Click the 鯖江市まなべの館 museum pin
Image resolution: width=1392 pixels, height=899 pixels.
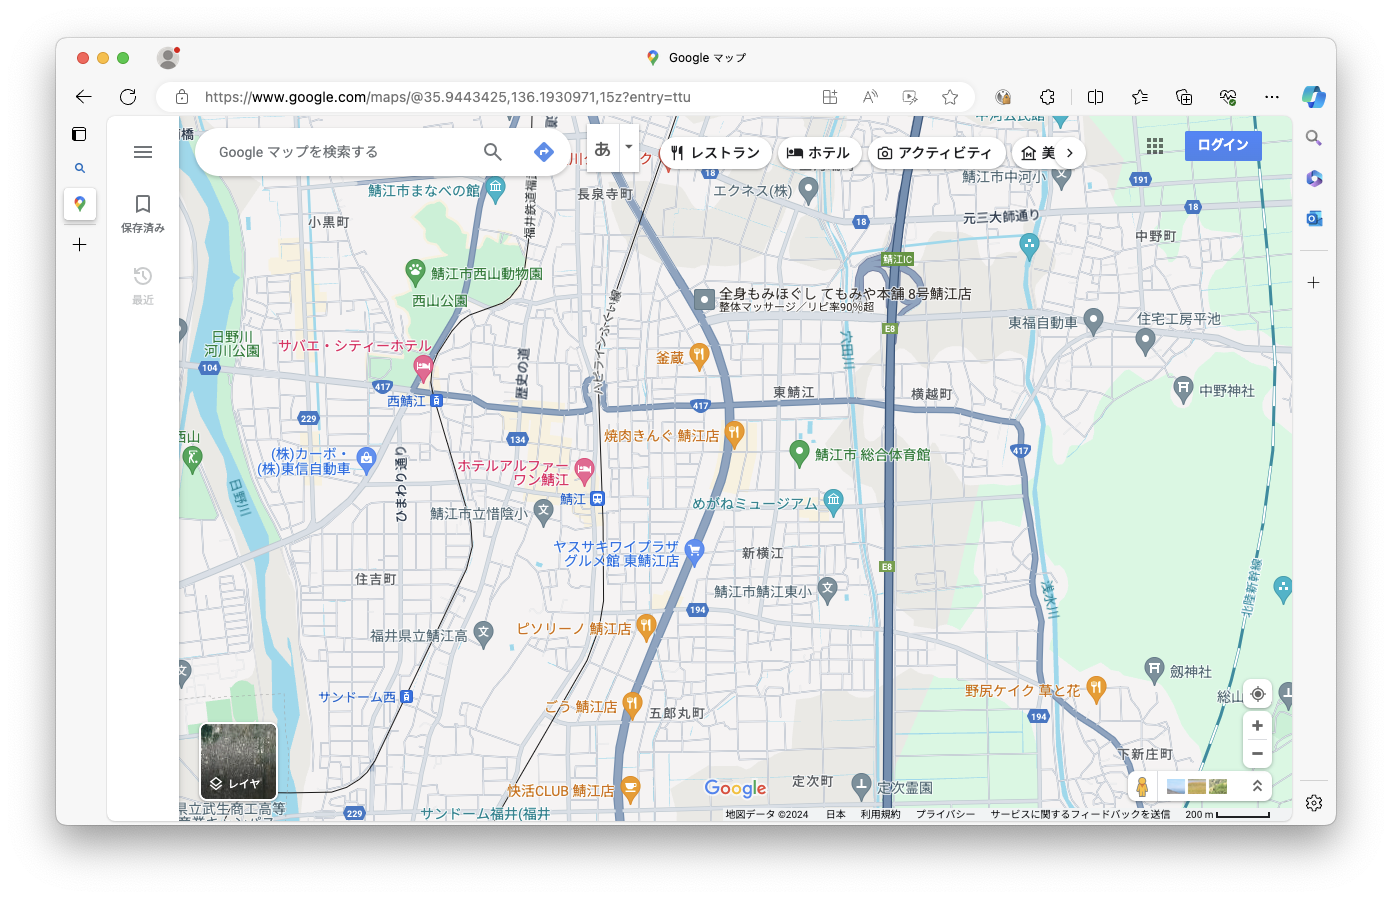click(496, 189)
